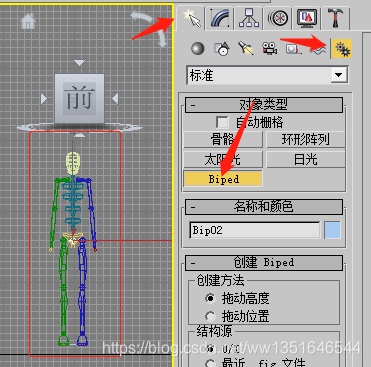
Task: Select the Helpers category icon
Action: 293,49
